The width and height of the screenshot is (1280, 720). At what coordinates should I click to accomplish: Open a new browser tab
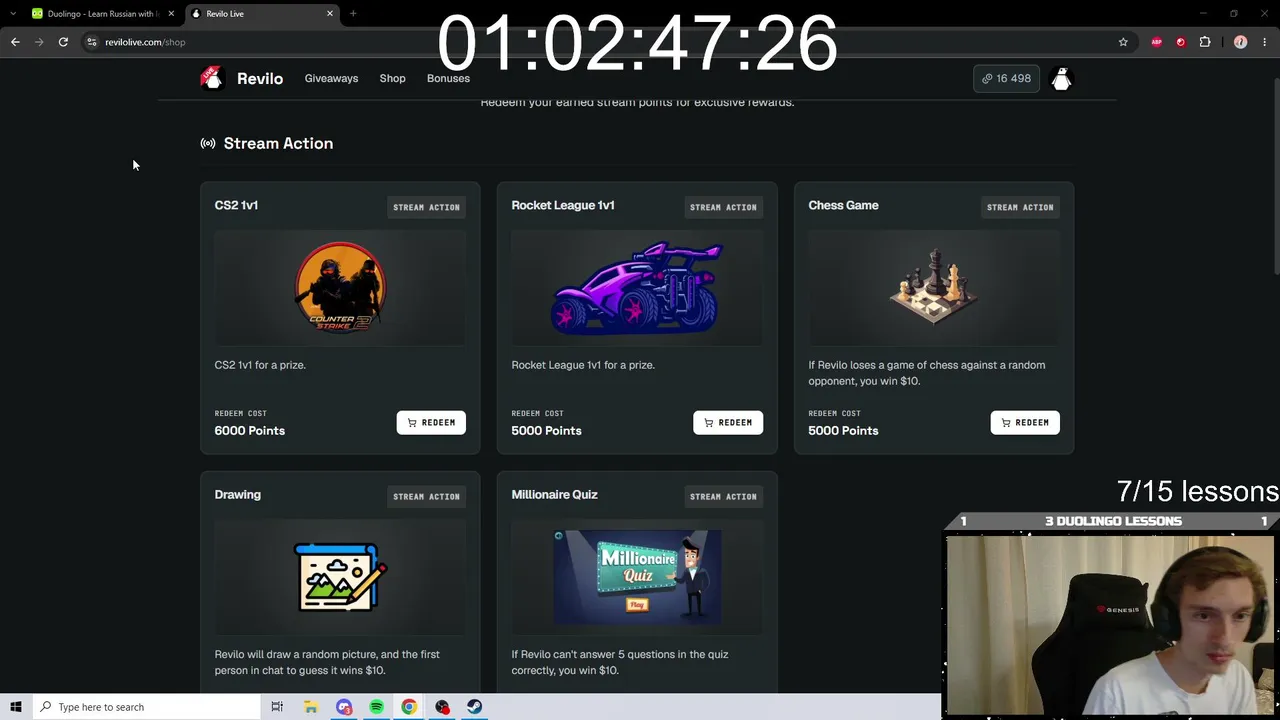[353, 14]
